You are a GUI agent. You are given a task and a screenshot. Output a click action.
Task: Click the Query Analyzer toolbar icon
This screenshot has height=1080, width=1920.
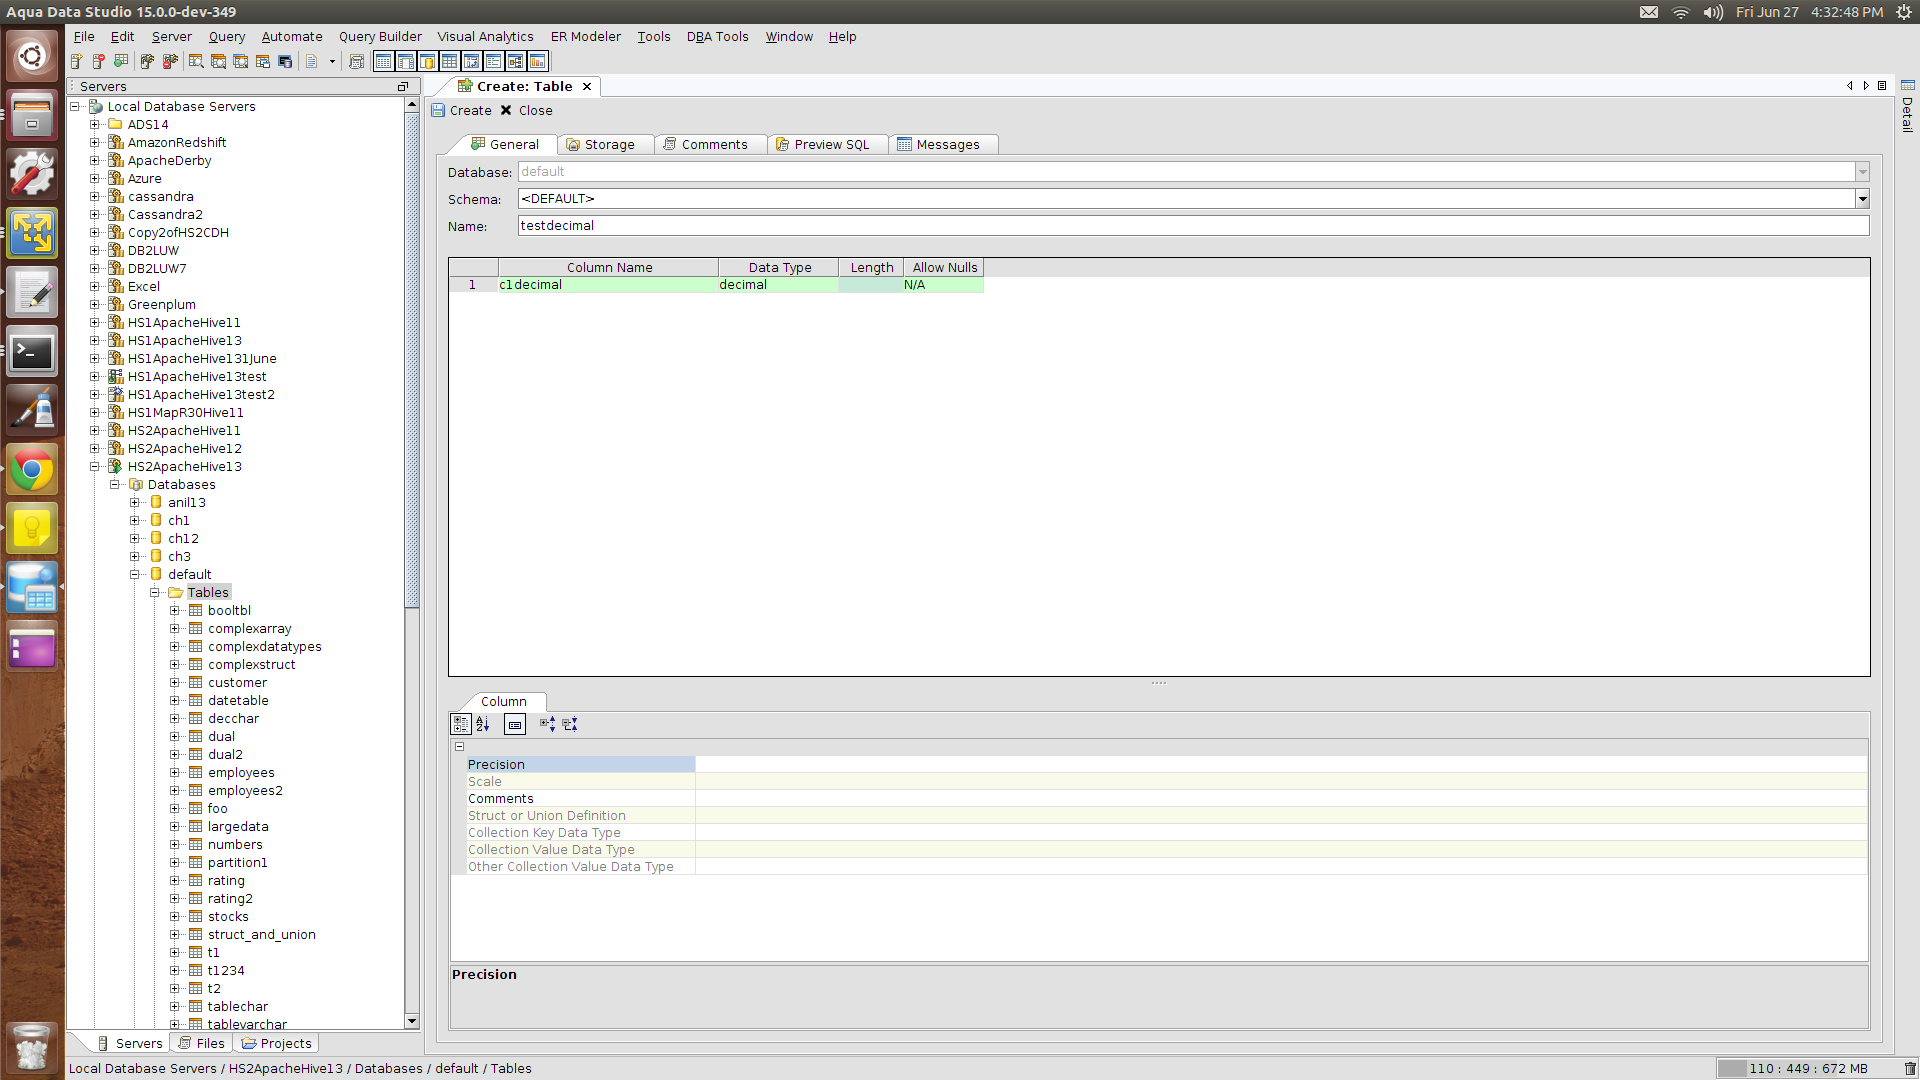tap(196, 62)
